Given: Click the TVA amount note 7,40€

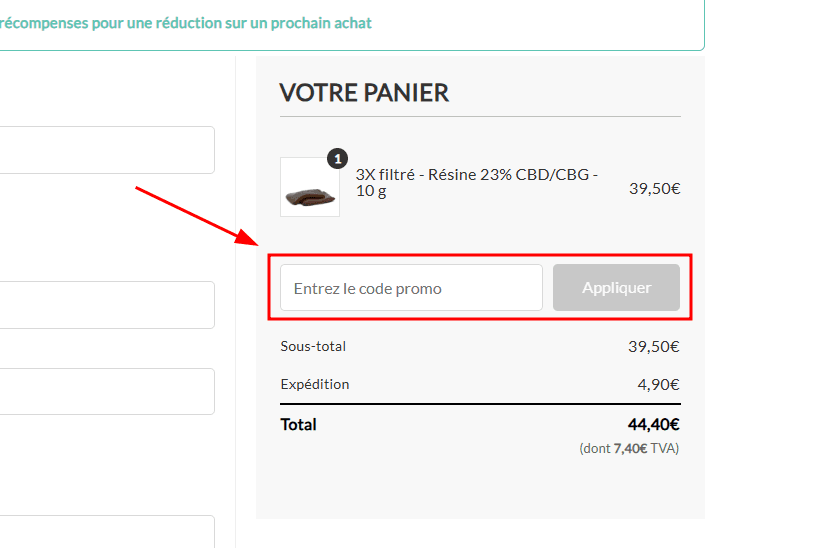Looking at the screenshot, I should tap(630, 449).
